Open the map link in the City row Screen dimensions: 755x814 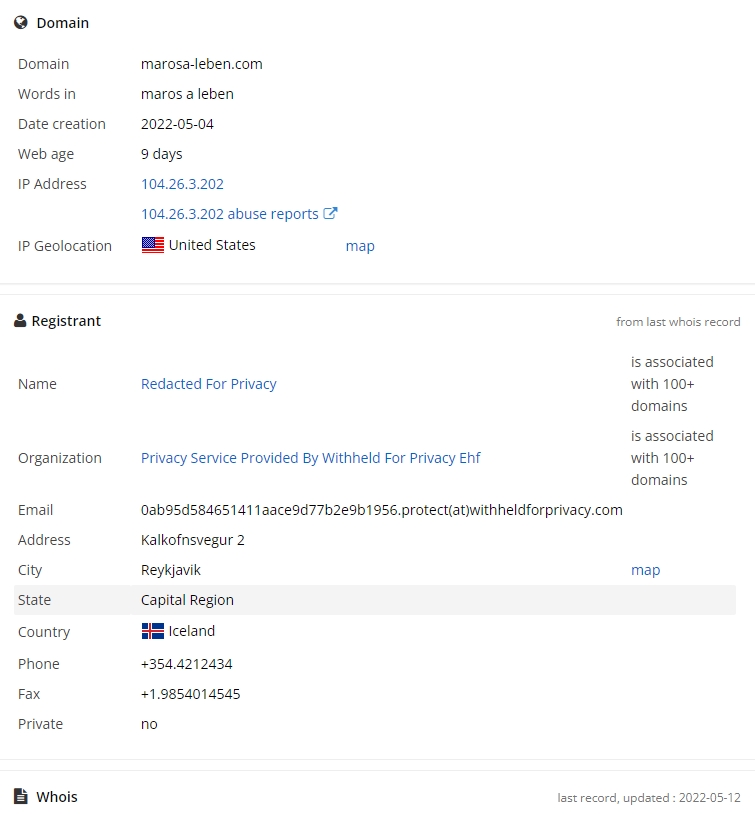click(645, 569)
